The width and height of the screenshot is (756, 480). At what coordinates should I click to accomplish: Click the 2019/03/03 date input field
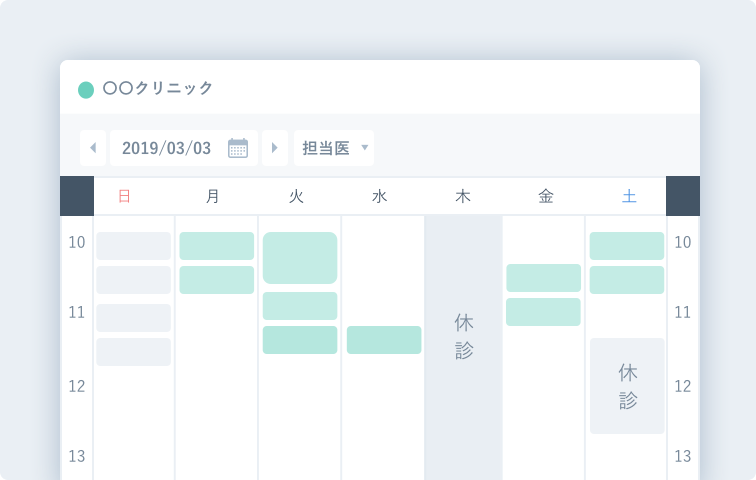167,148
